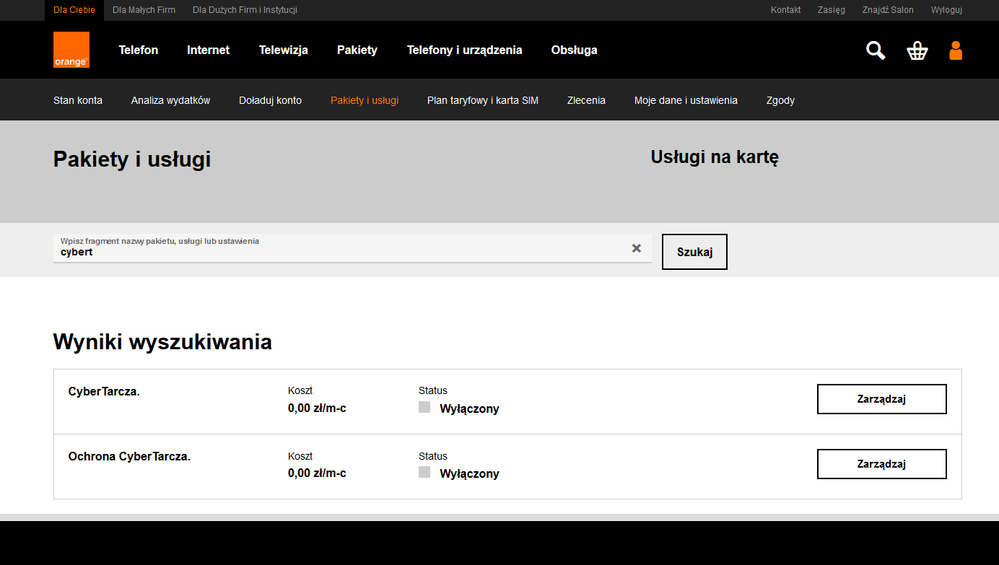
Task: Click the Wyloguj link
Action: pyautogui.click(x=946, y=10)
